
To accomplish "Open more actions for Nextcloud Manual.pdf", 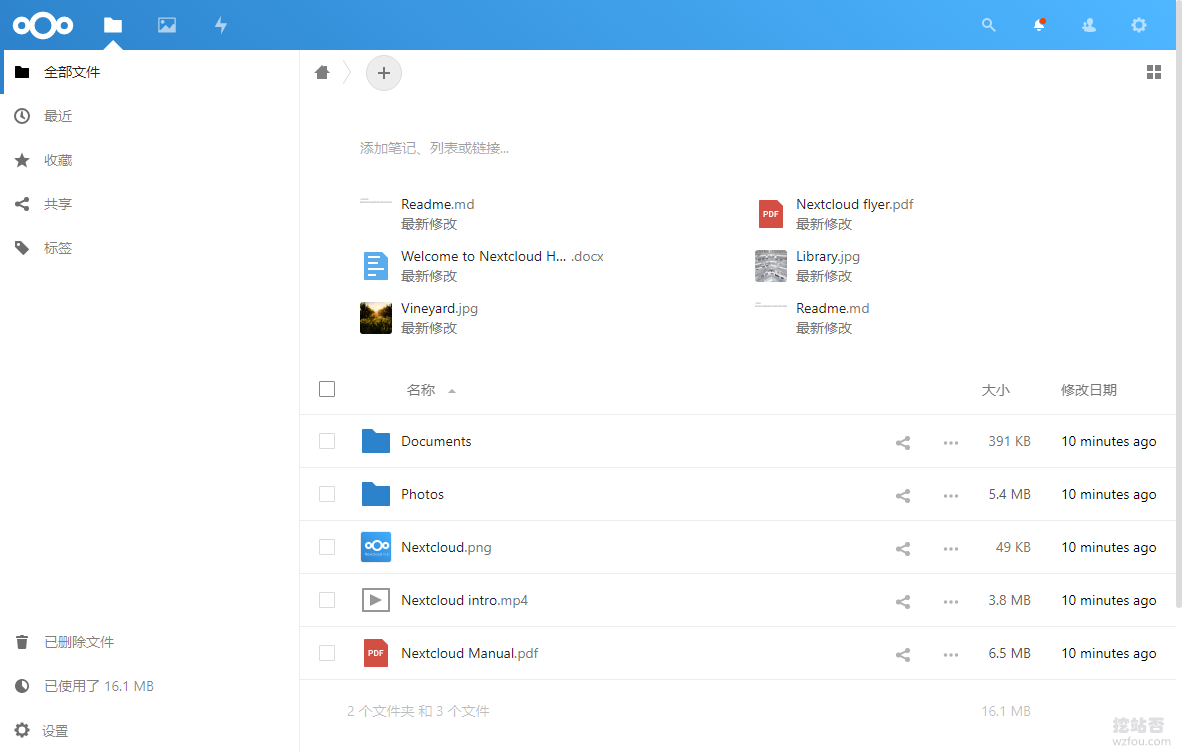I will (x=951, y=654).
